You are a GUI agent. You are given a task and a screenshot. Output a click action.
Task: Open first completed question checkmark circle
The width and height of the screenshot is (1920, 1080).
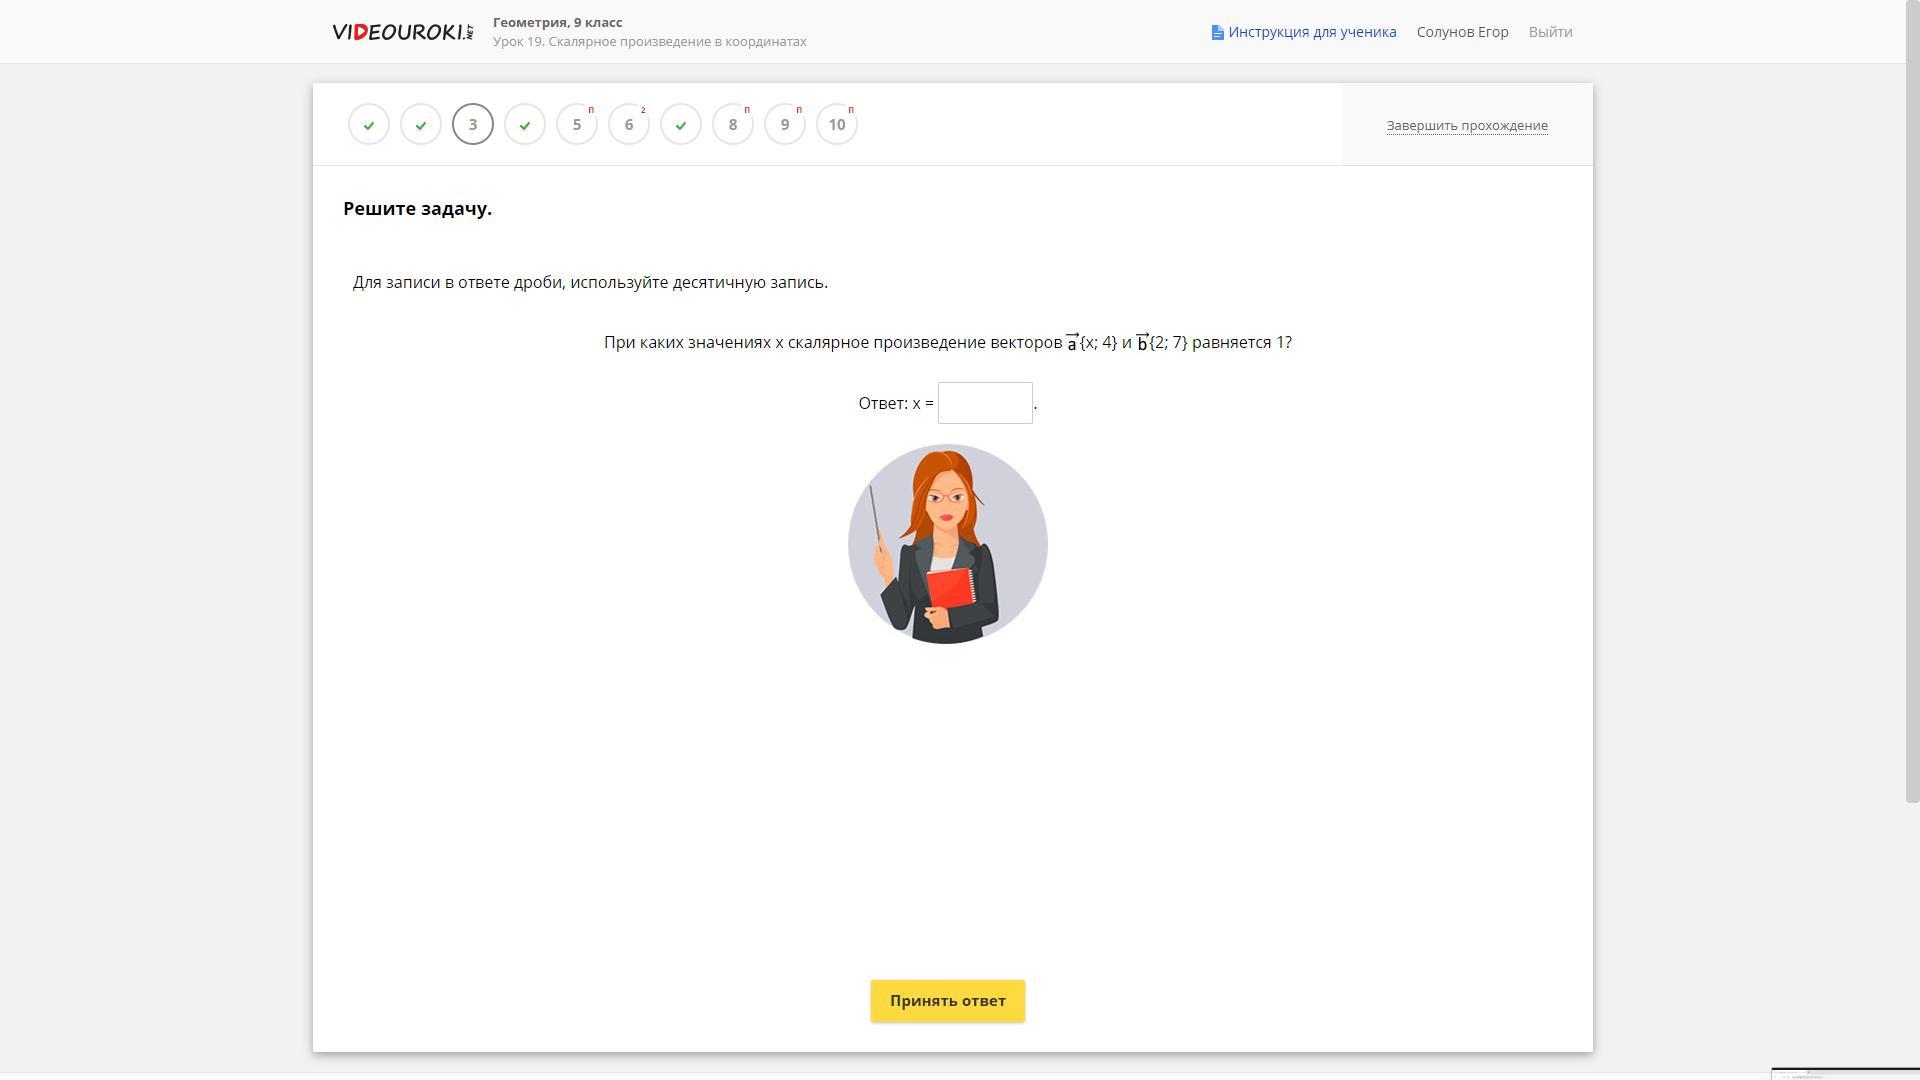click(x=369, y=125)
